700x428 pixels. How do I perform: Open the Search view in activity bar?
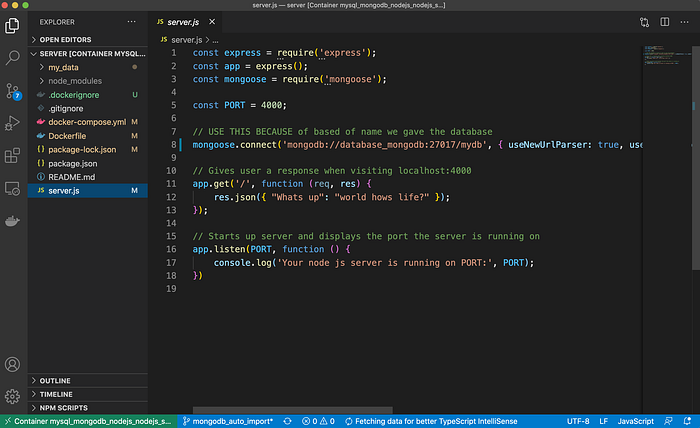click(x=13, y=58)
